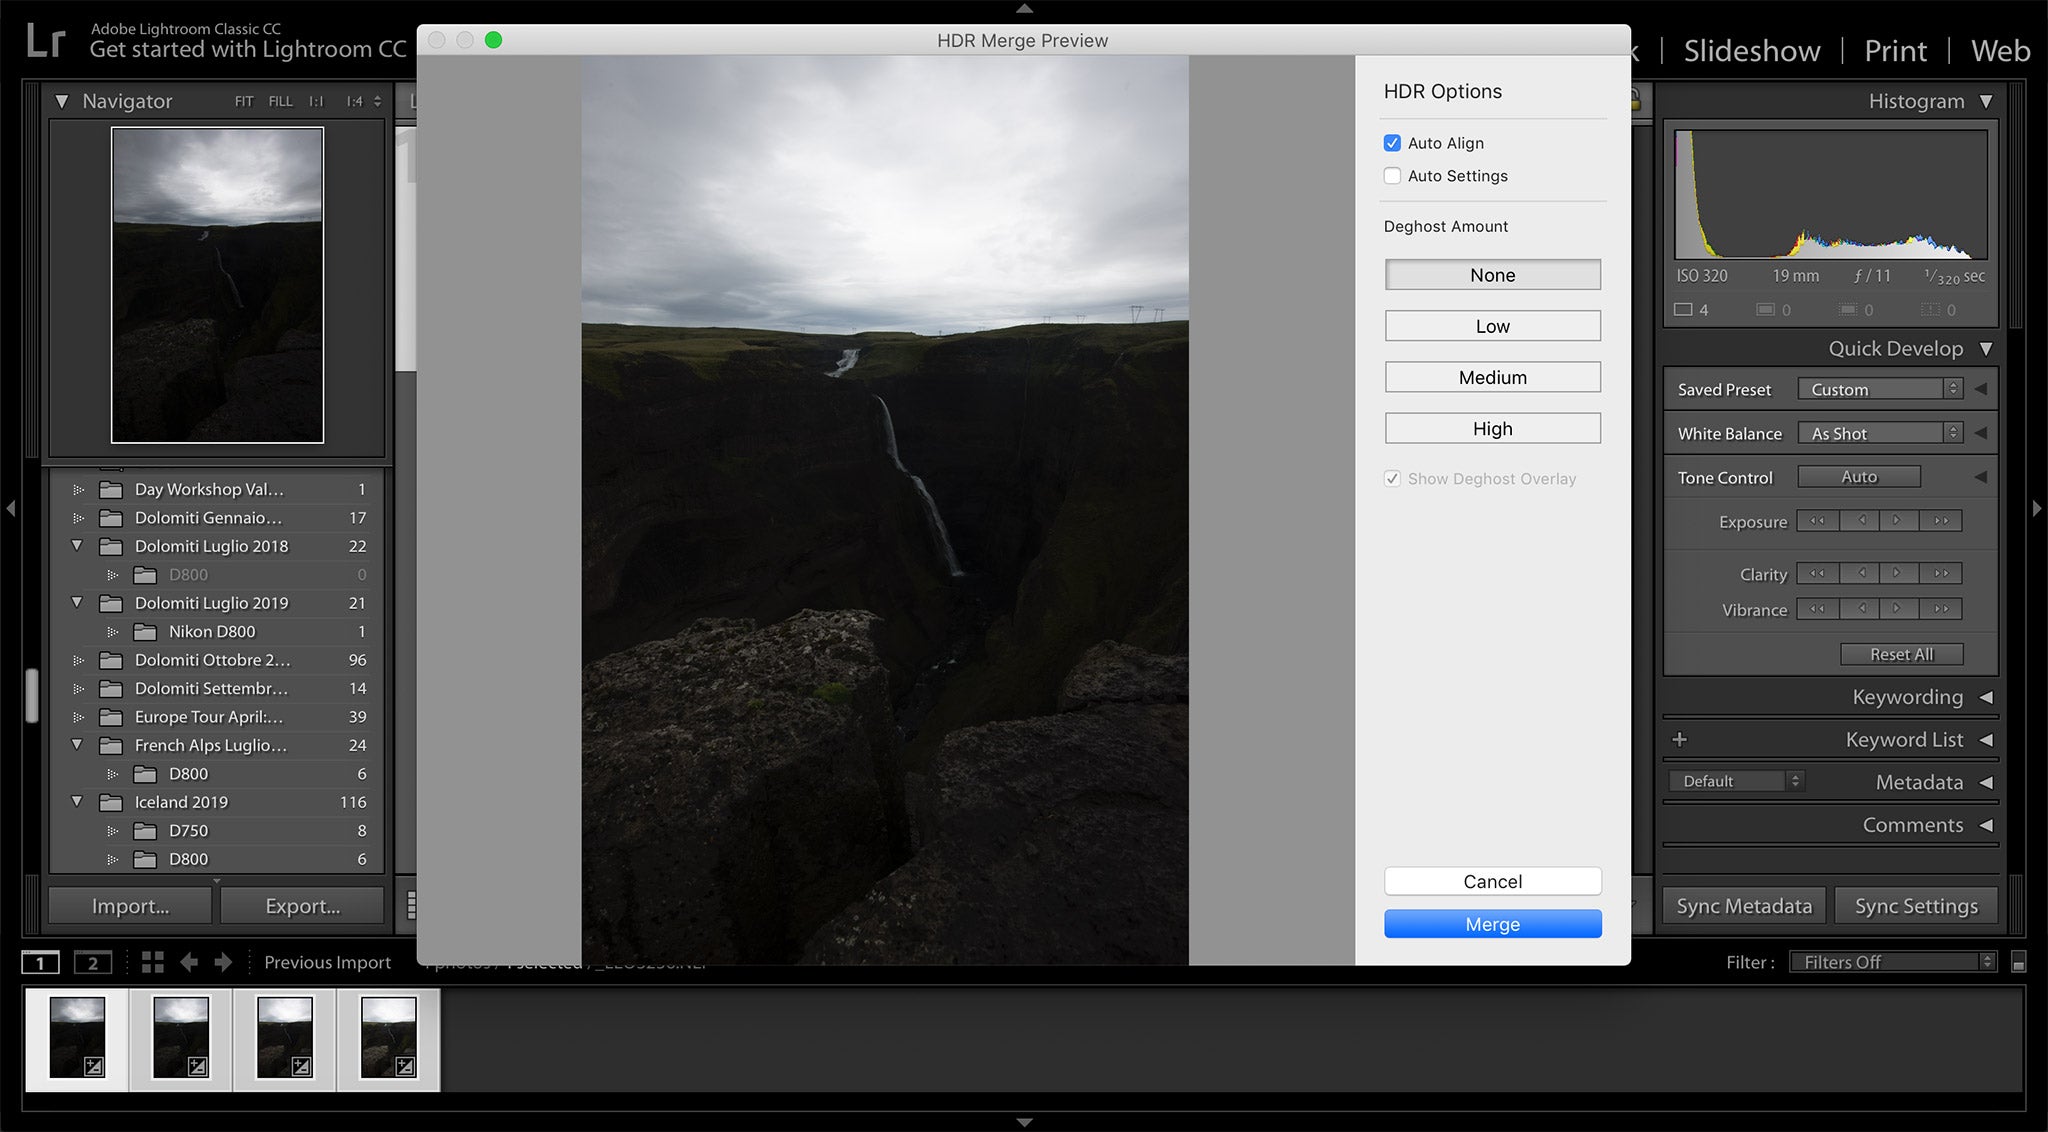The width and height of the screenshot is (2048, 1132).
Task: Select the fourth thumbnail in the filmstrip
Action: [x=390, y=1038]
